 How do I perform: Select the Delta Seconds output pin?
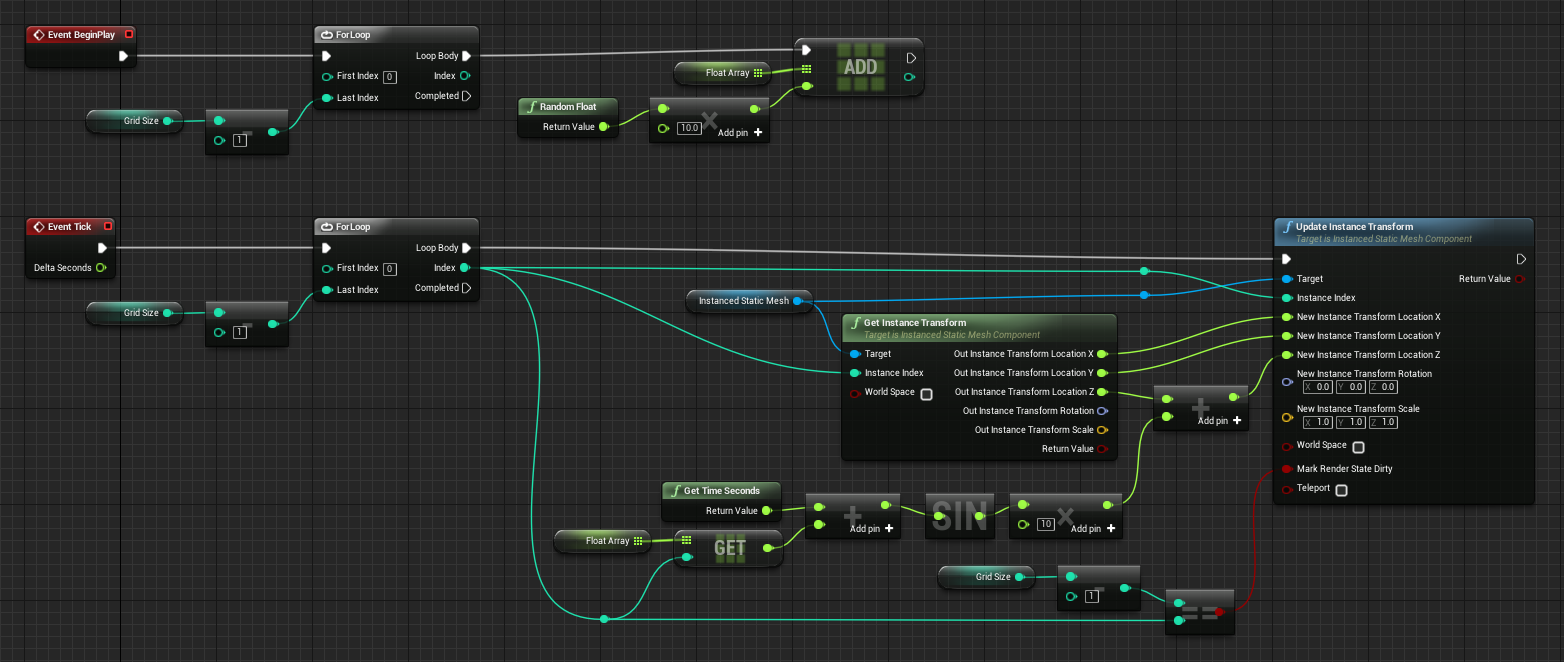[x=101, y=268]
